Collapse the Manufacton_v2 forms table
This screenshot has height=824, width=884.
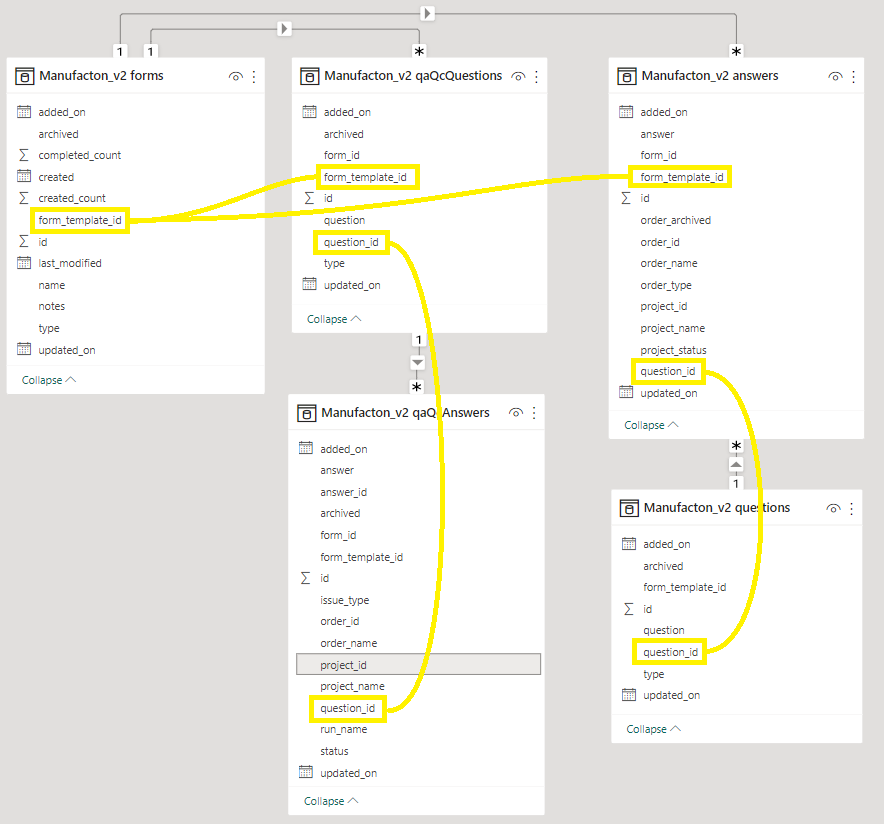tap(49, 380)
